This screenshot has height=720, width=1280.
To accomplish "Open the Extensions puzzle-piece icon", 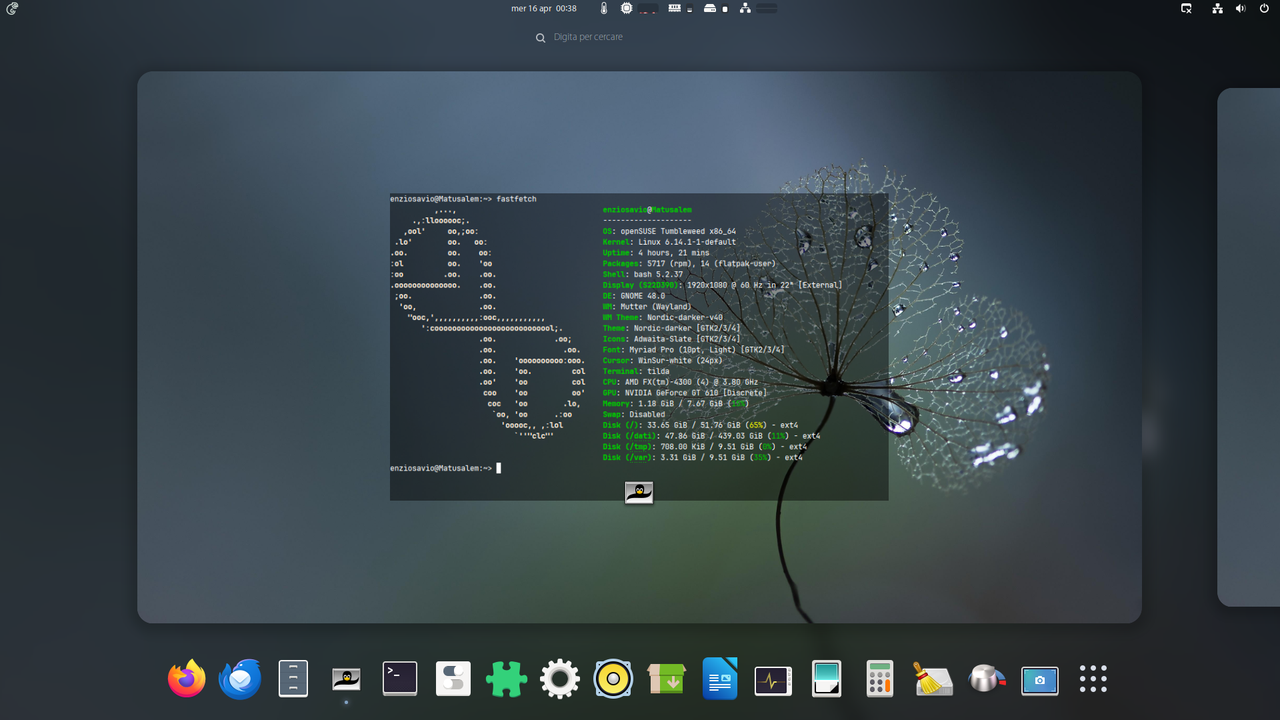I will 506,678.
